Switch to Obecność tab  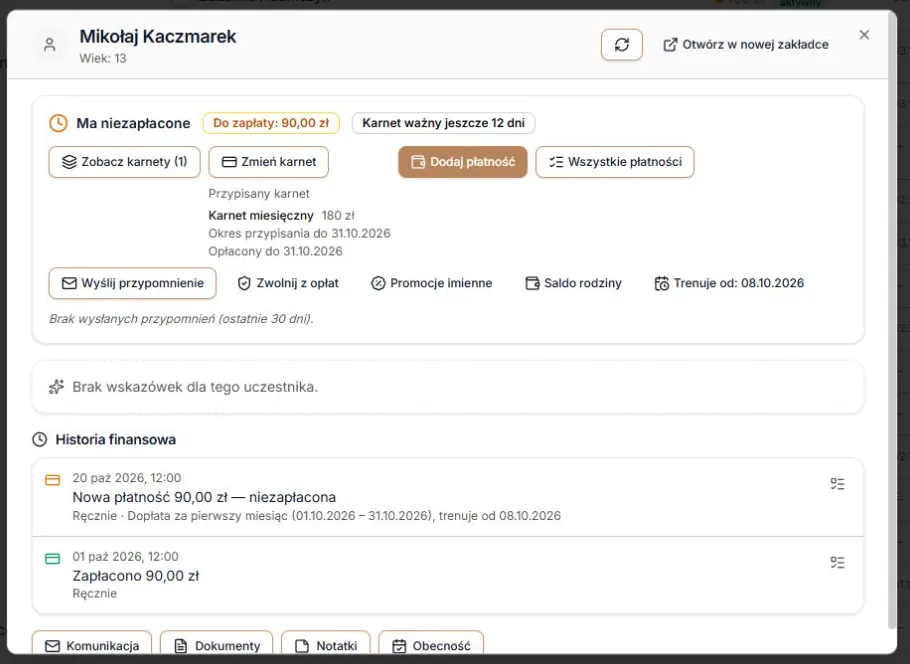point(431,645)
